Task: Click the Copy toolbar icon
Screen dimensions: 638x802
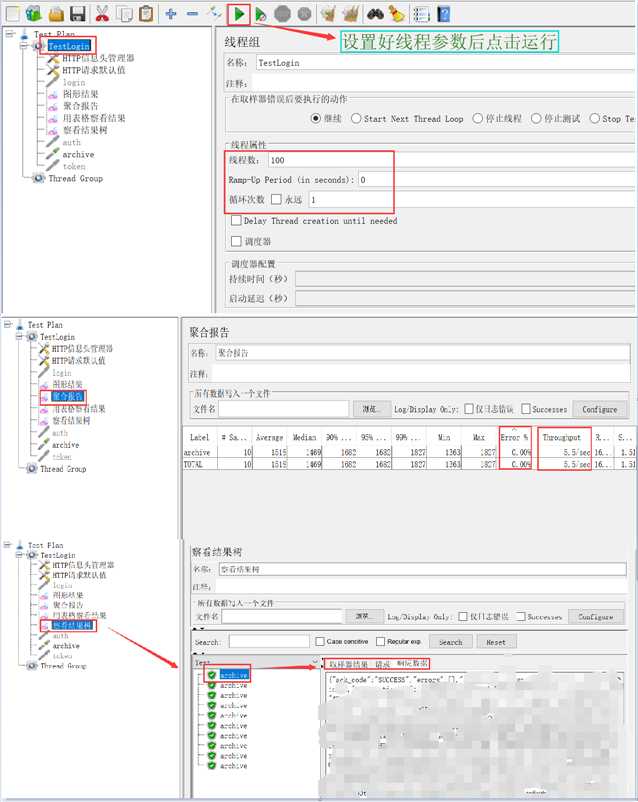Action: pyautogui.click(x=124, y=14)
